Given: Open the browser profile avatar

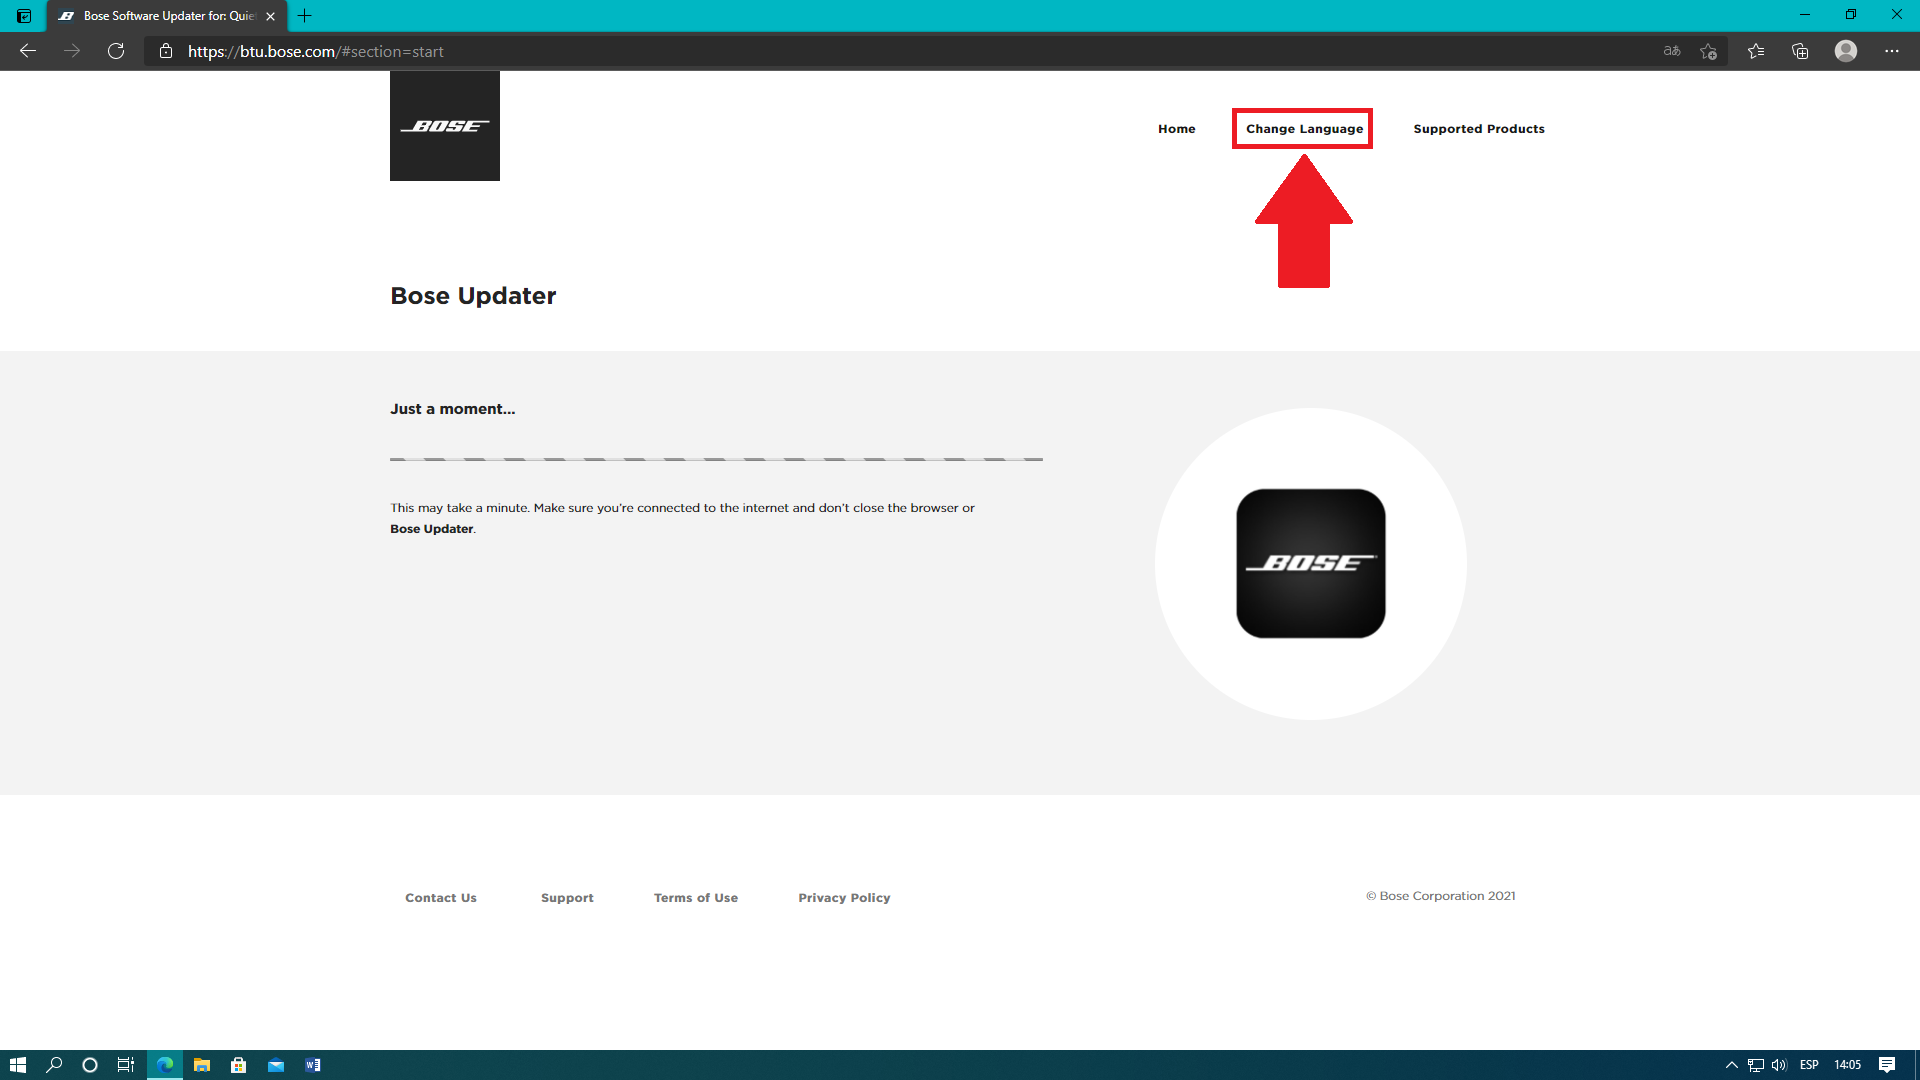Looking at the screenshot, I should pyautogui.click(x=1845, y=51).
